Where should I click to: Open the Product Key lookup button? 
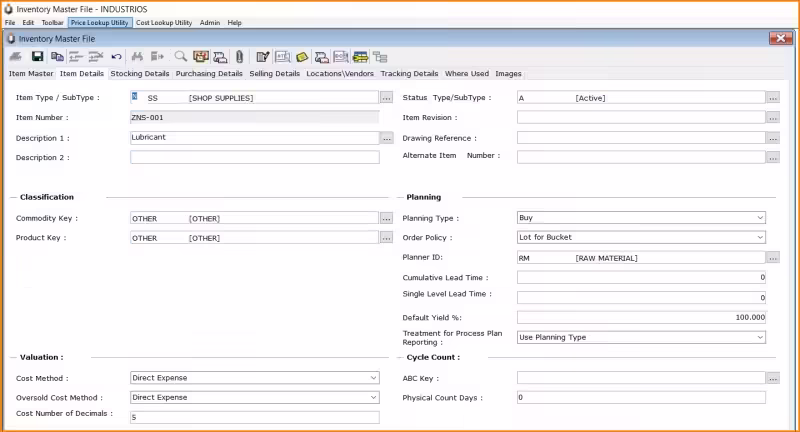387,238
